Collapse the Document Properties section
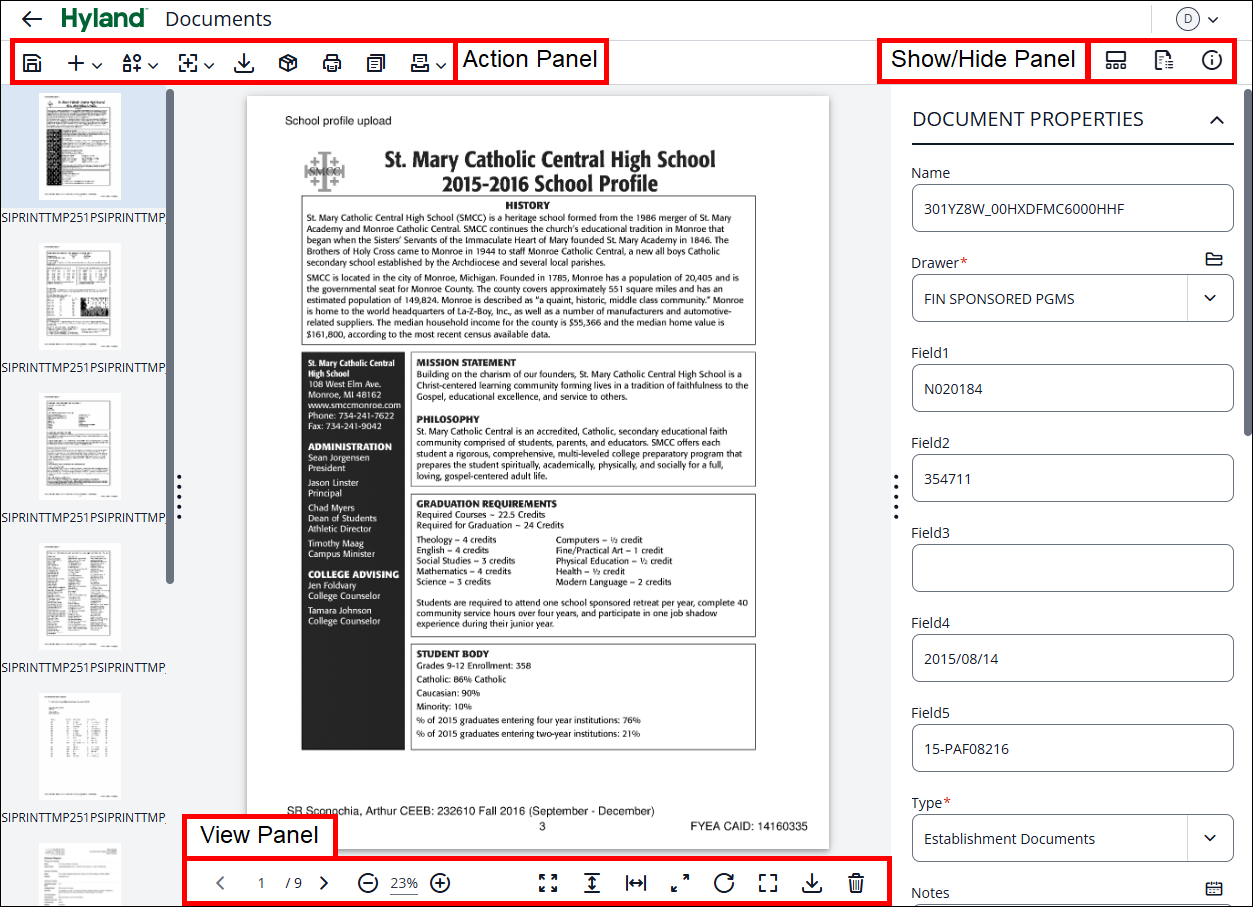Viewport: 1253px width, 907px height. pos(1217,120)
